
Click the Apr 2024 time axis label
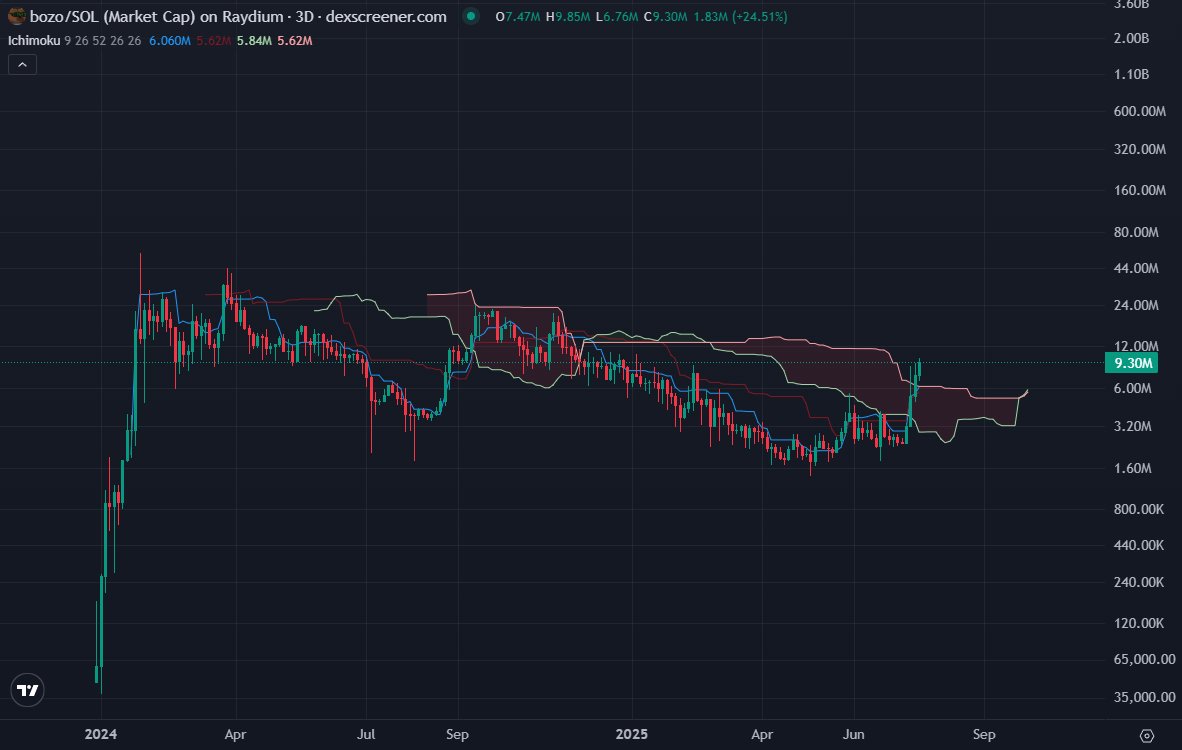(235, 734)
